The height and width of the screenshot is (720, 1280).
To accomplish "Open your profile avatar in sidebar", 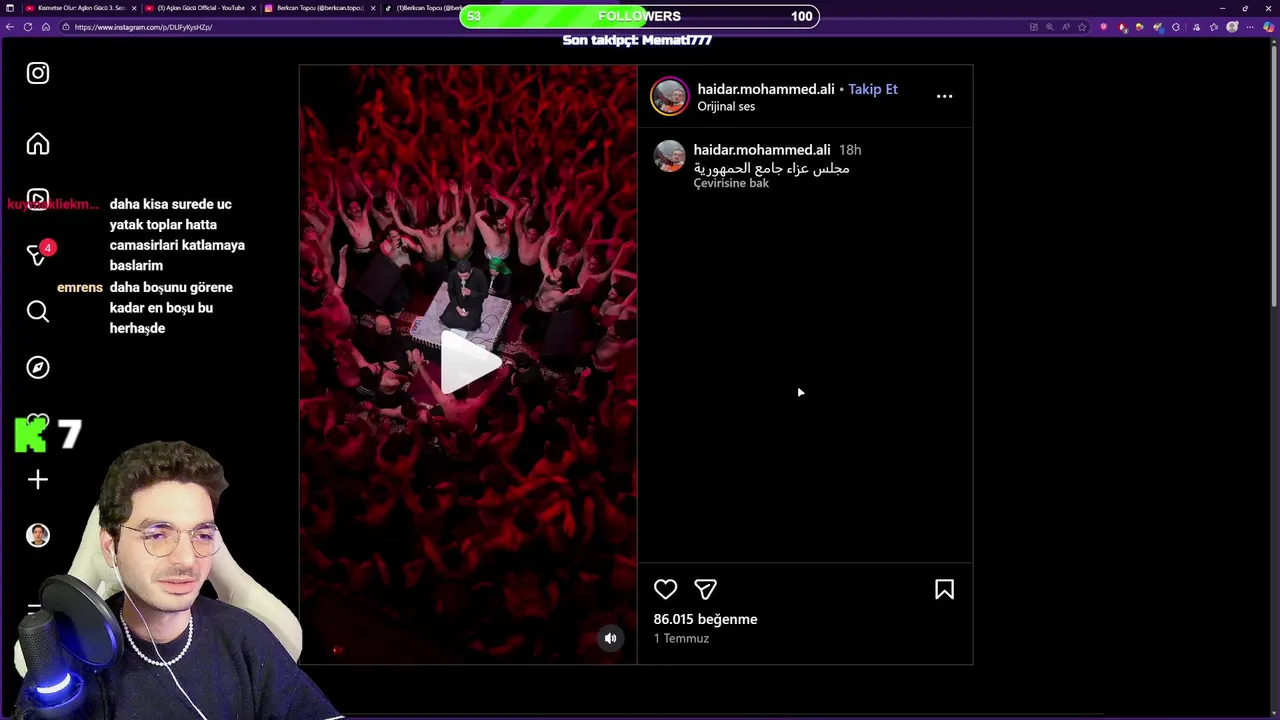I will (x=38, y=535).
